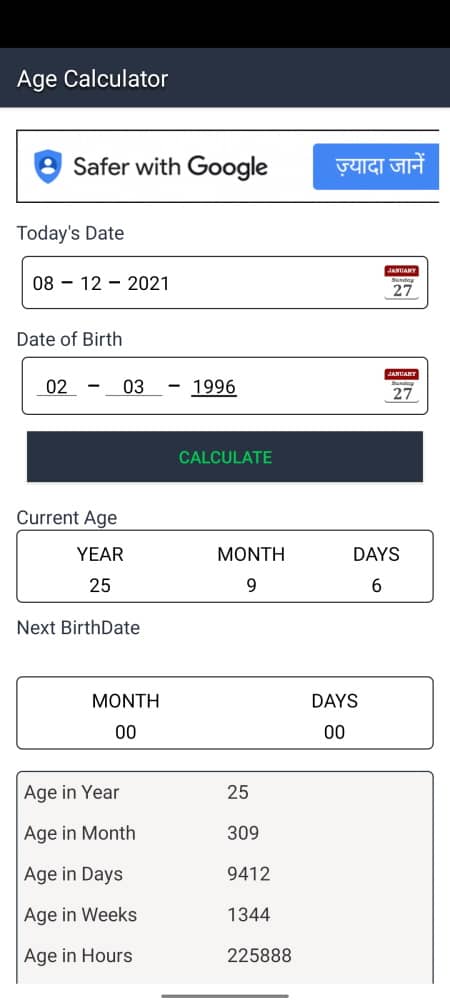Tap the Age in Month row value 309

click(243, 833)
